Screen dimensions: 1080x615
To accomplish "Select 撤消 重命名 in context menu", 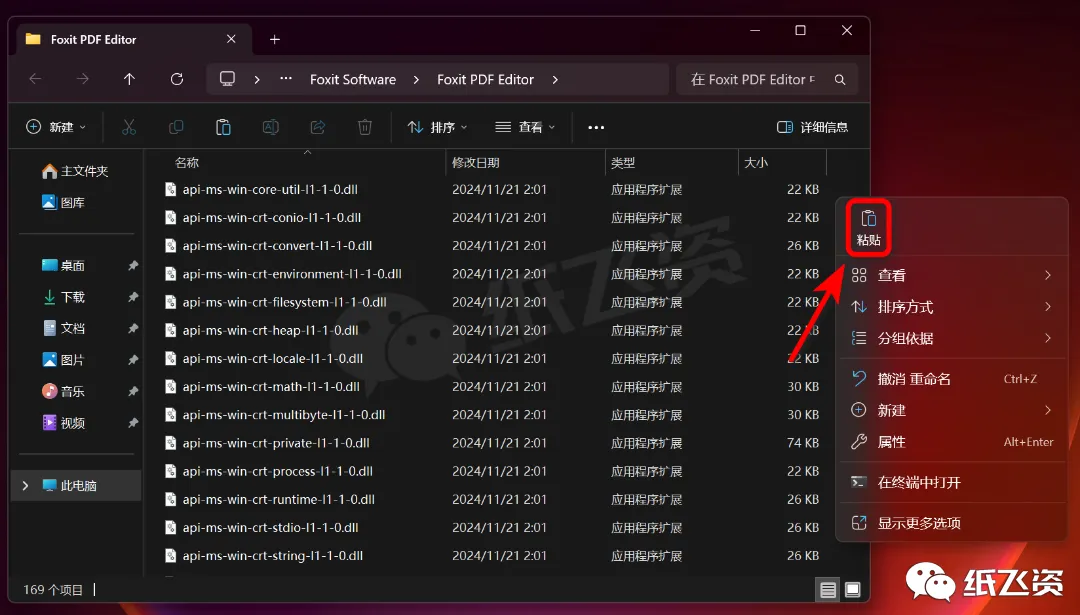I will 951,379.
